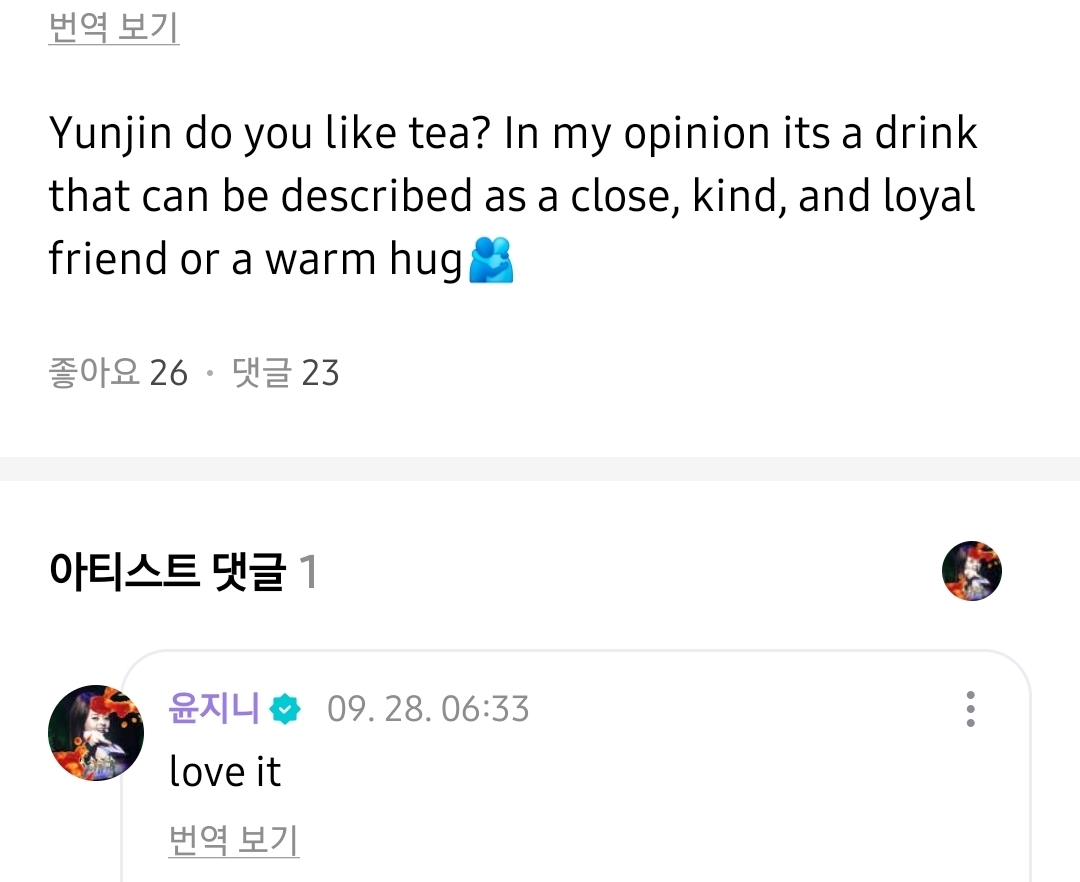The height and width of the screenshot is (882, 1080).
Task: Tap the likes number 26
Action: (168, 373)
